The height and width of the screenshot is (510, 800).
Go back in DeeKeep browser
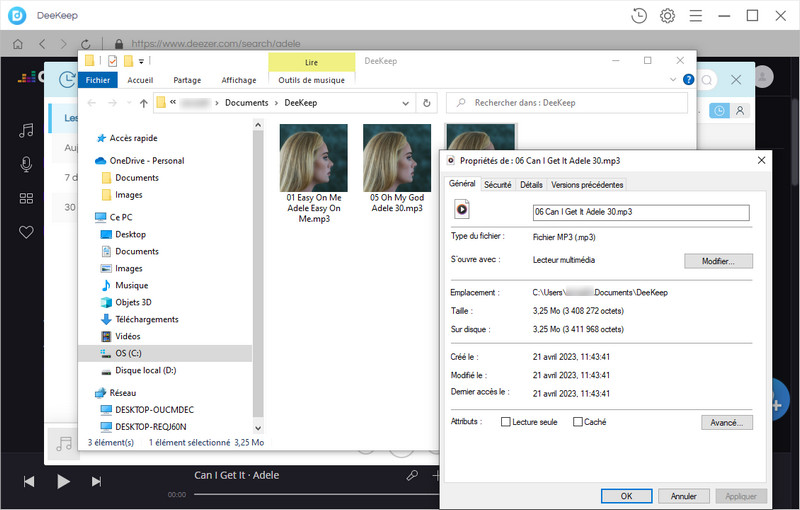click(x=42, y=44)
